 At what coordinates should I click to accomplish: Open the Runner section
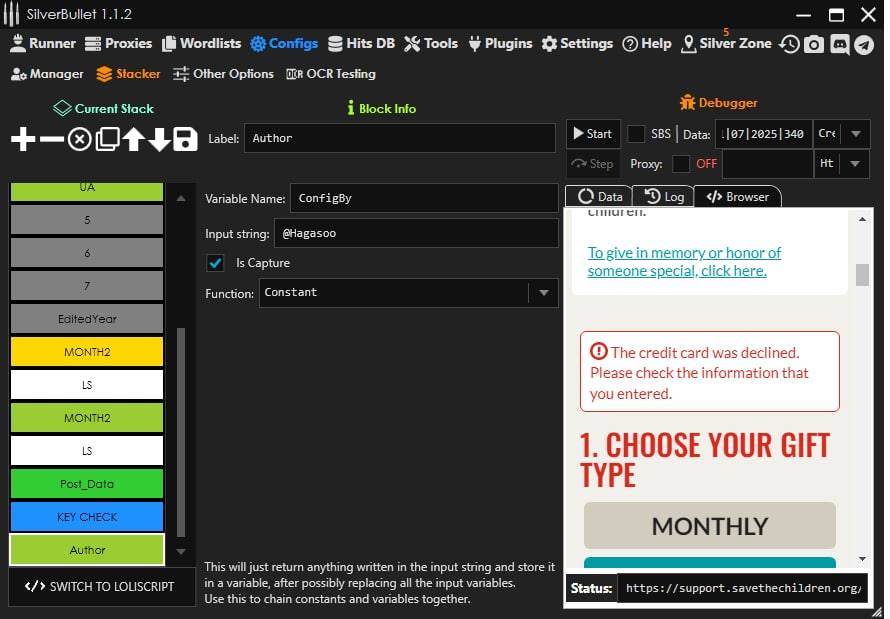tap(43, 43)
